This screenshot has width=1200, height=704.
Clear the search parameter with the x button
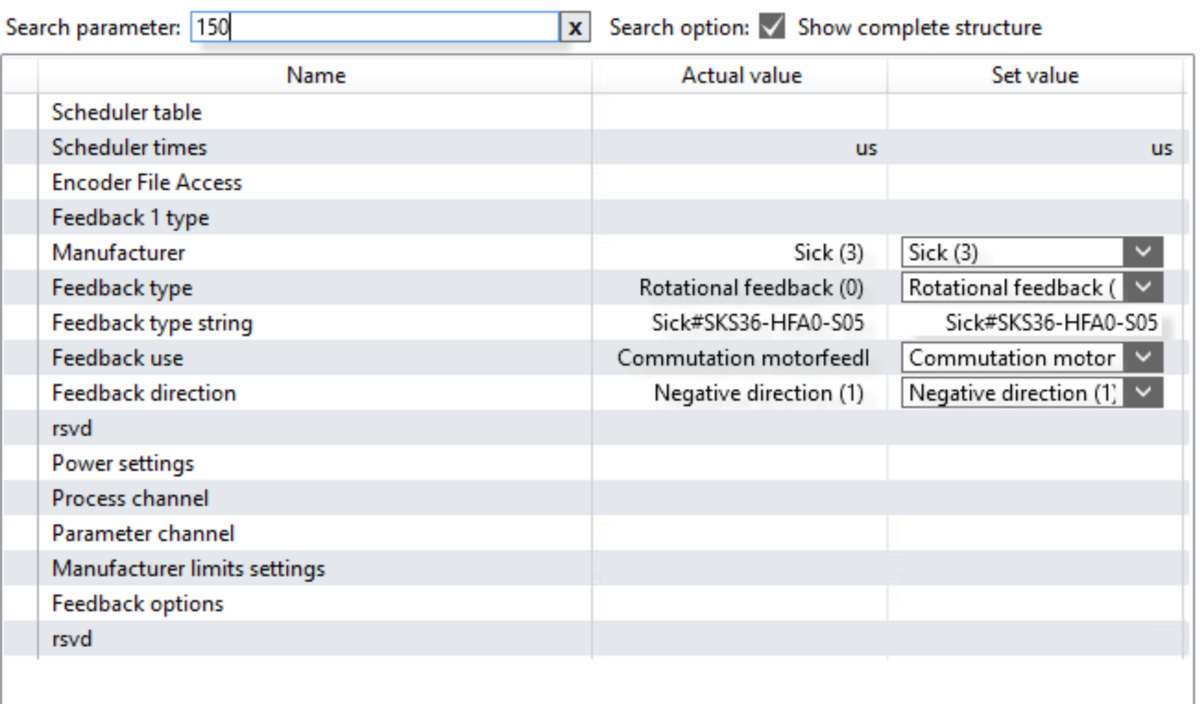pyautogui.click(x=575, y=28)
